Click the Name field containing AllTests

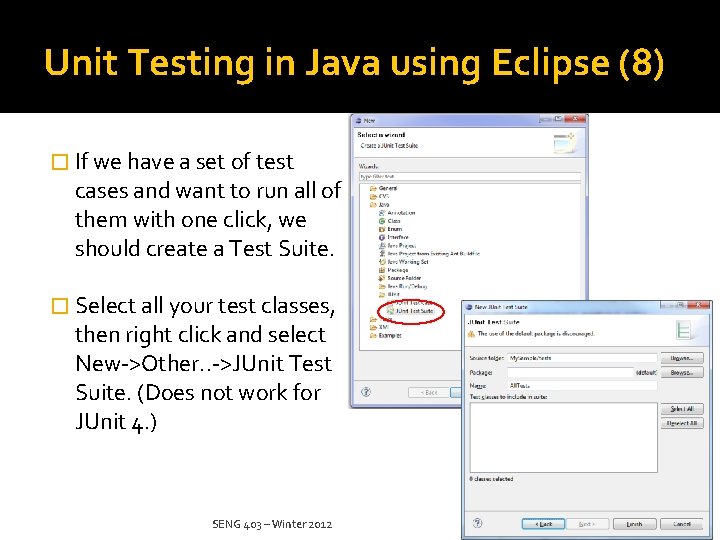coord(582,386)
